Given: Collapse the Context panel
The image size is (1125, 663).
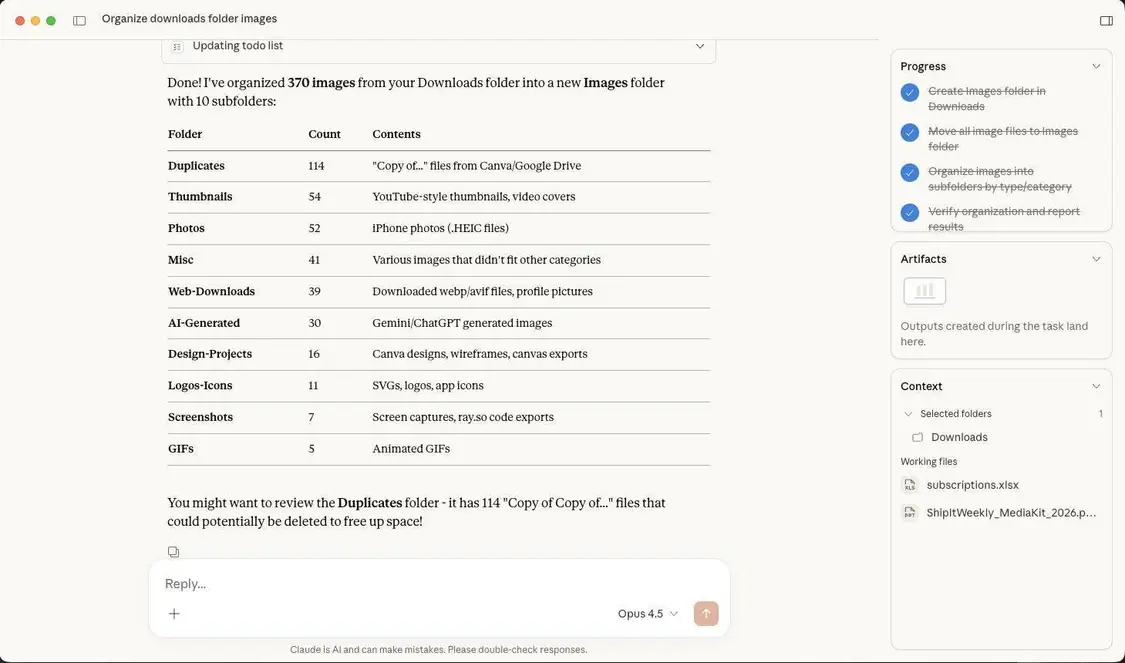Looking at the screenshot, I should [1096, 387].
